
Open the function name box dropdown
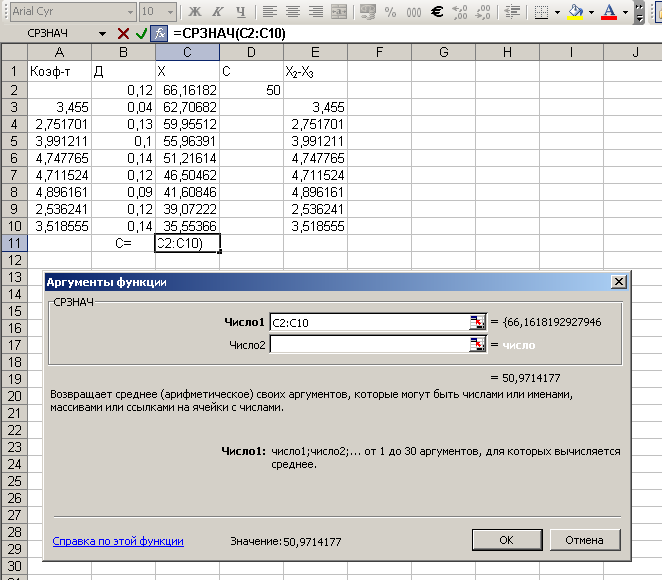(x=103, y=34)
